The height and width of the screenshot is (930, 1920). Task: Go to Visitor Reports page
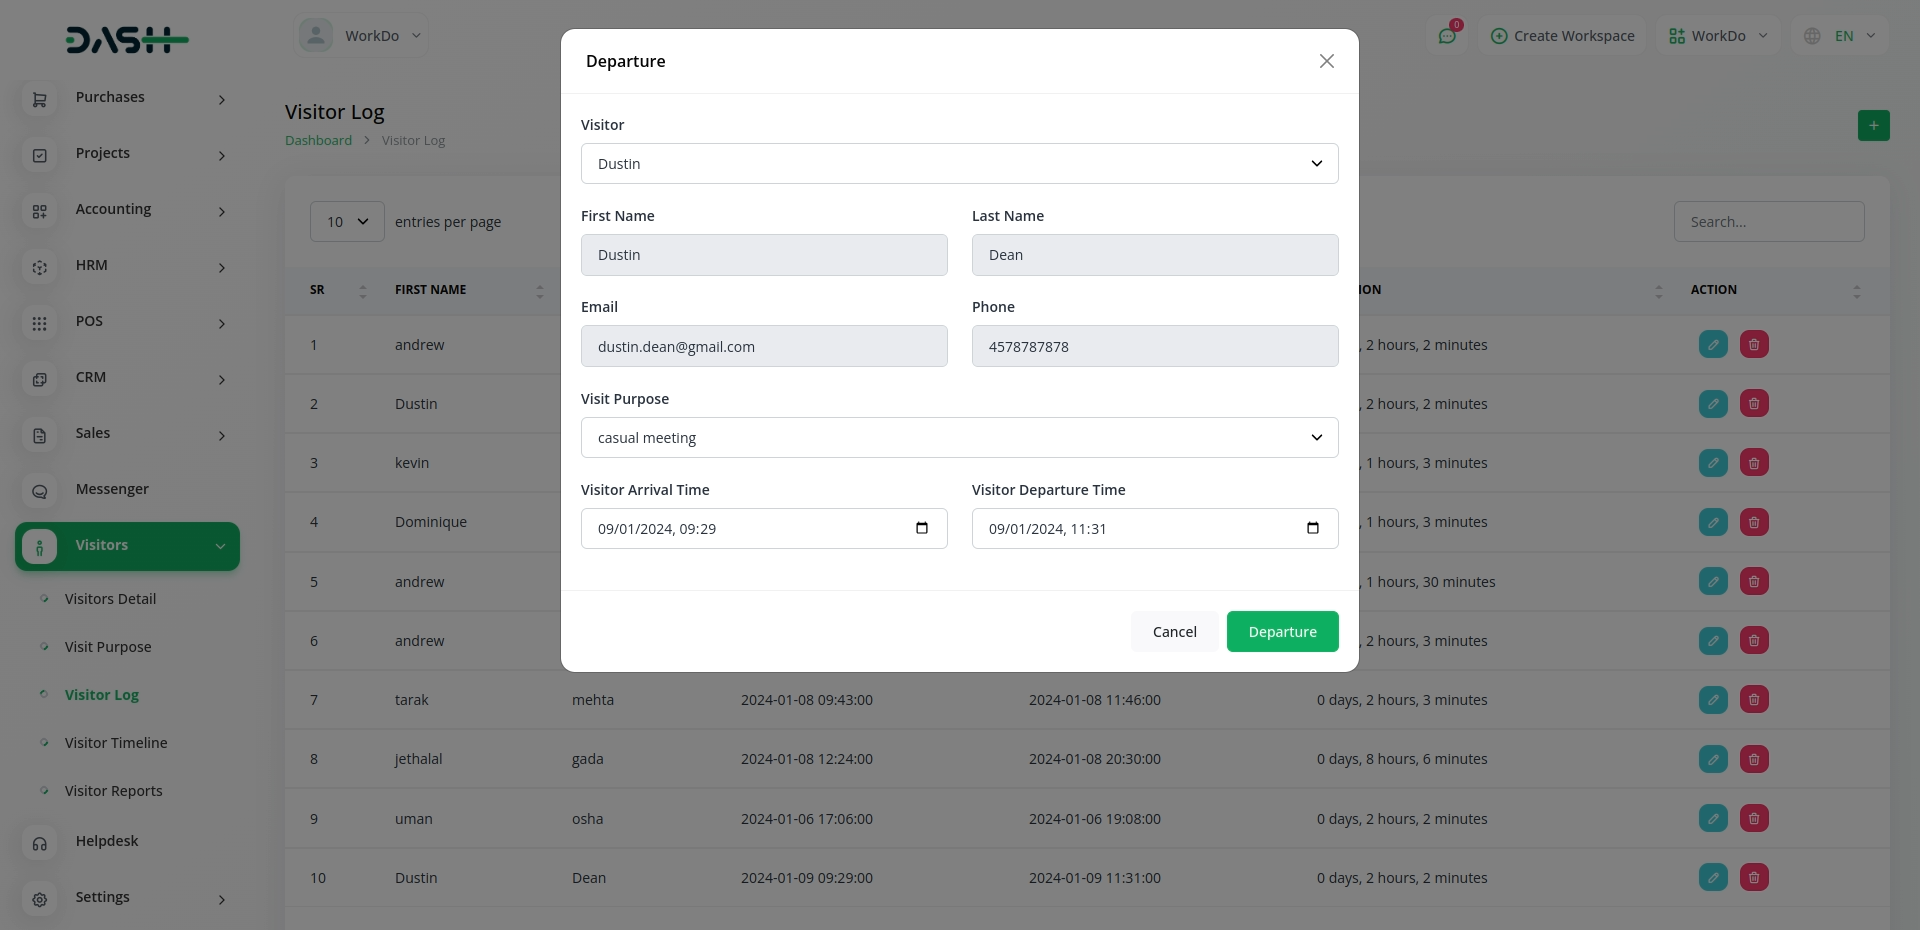[113, 791]
